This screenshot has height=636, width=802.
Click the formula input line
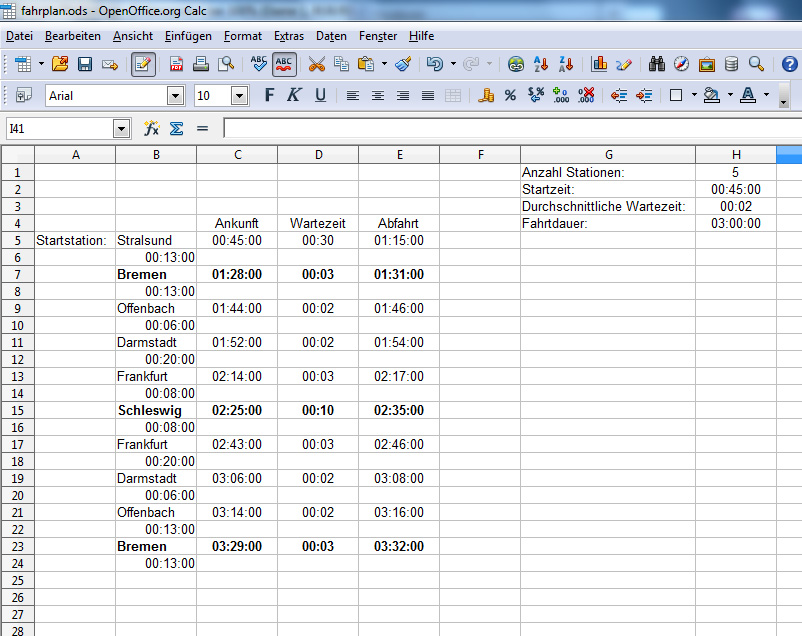510,128
